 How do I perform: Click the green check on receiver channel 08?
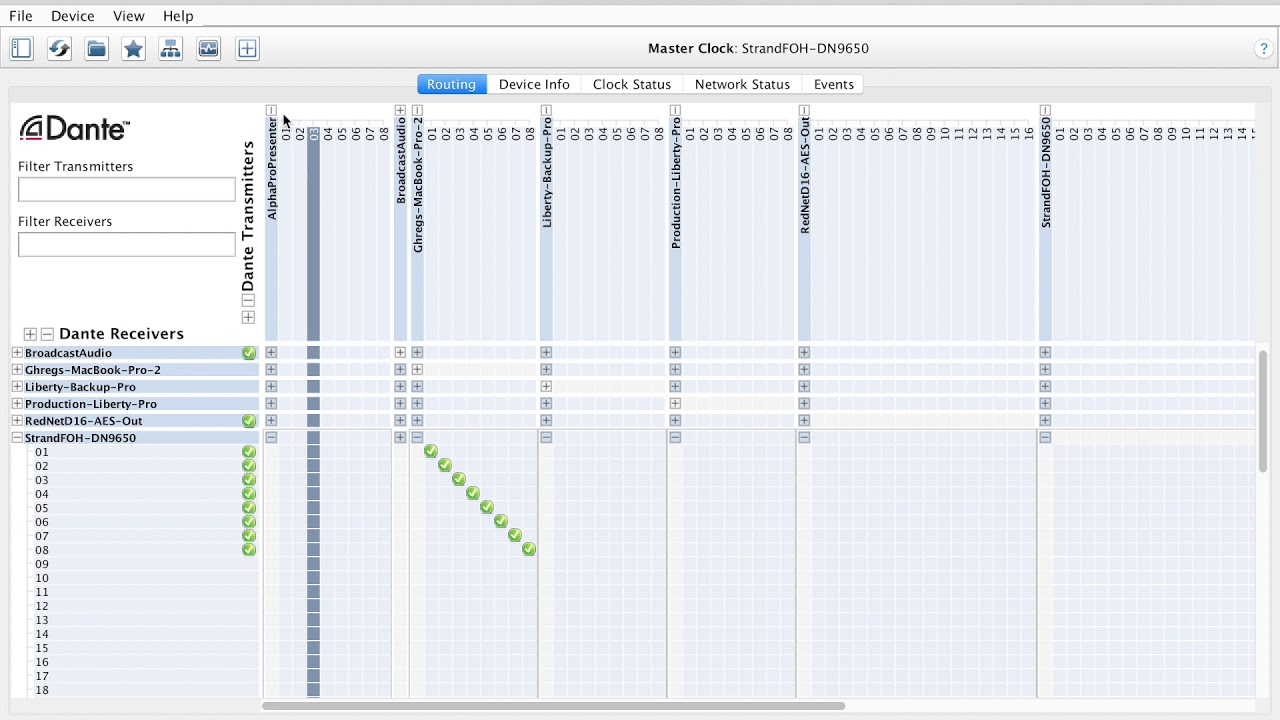[249, 550]
